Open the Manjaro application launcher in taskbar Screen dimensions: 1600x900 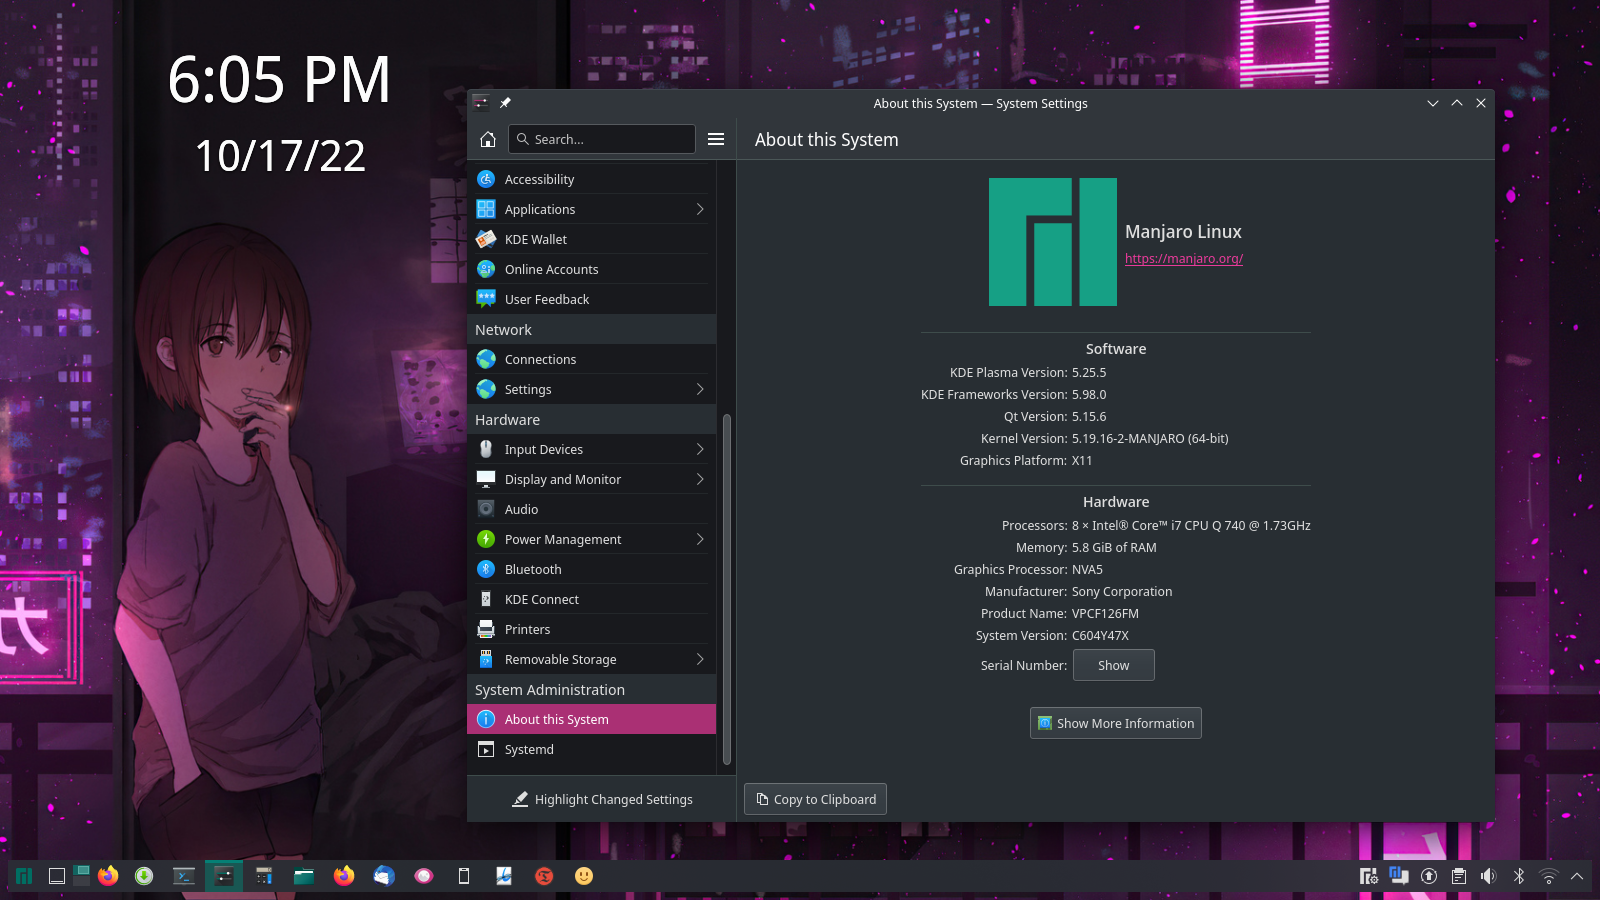24,876
